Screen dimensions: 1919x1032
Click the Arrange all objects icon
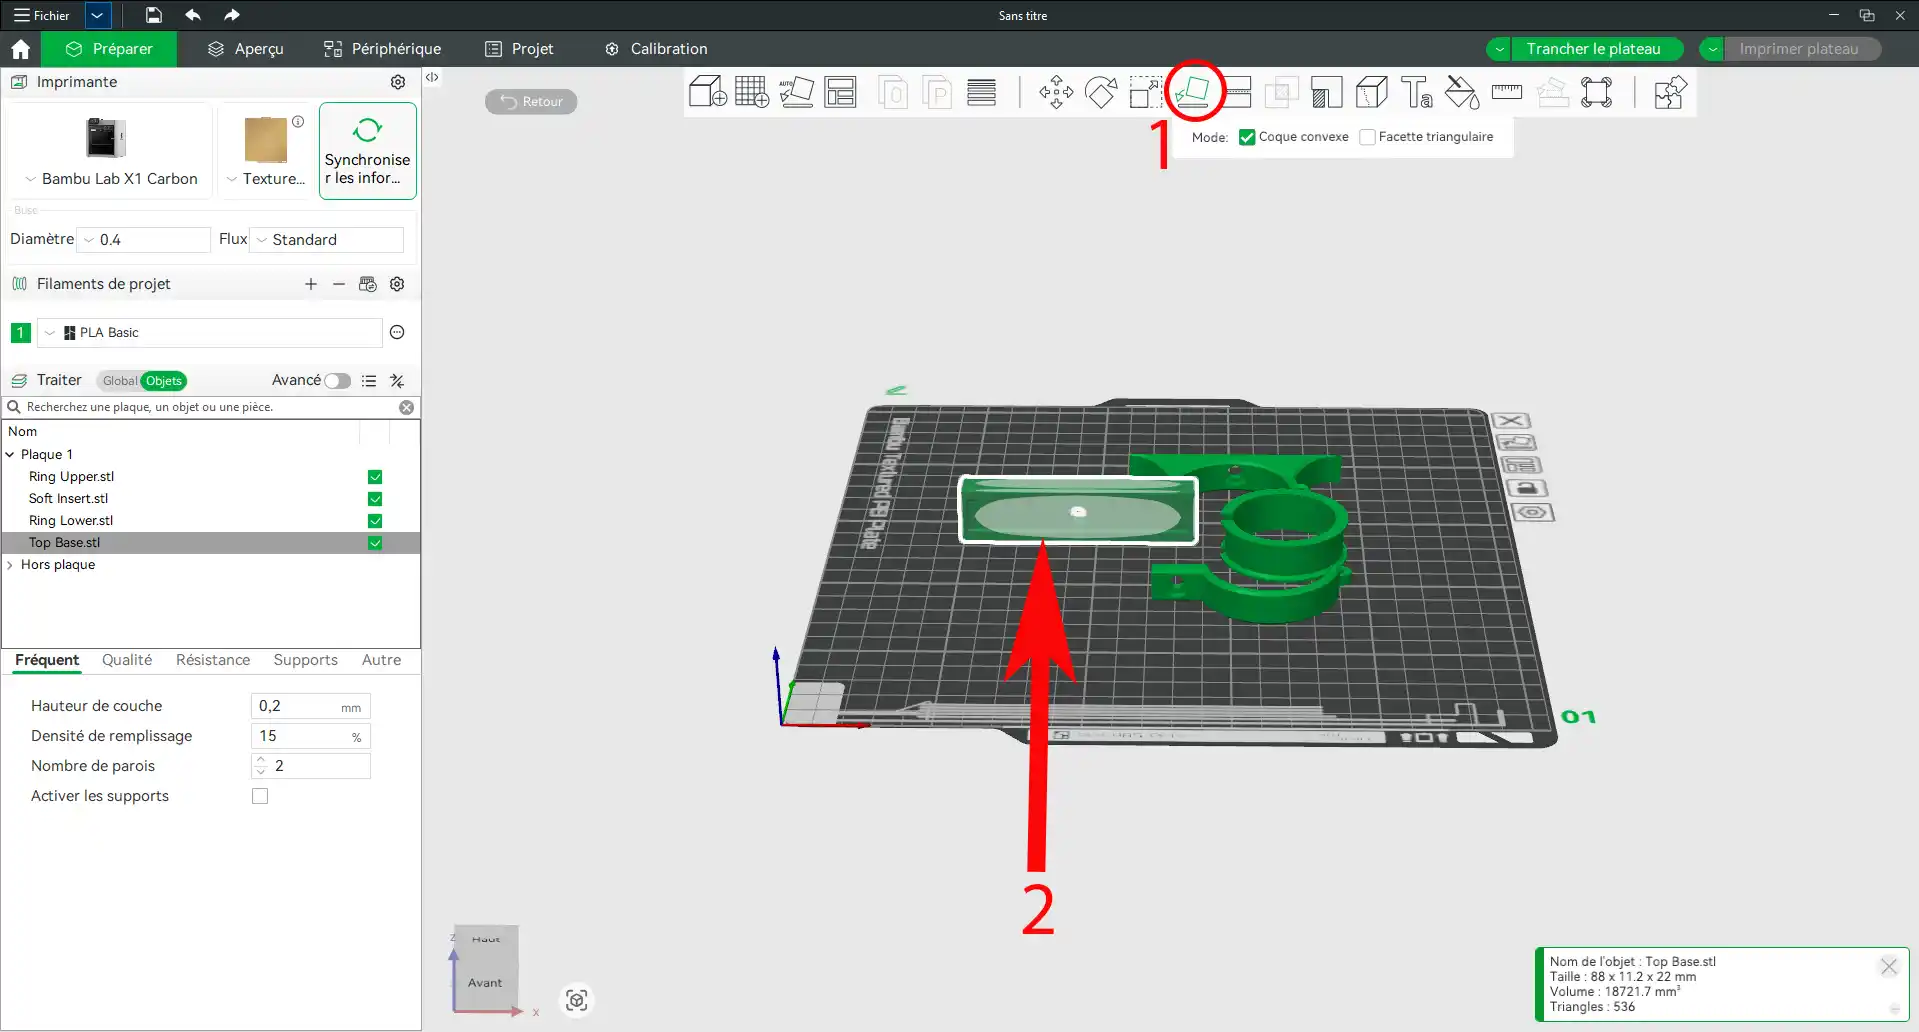pyautogui.click(x=840, y=92)
